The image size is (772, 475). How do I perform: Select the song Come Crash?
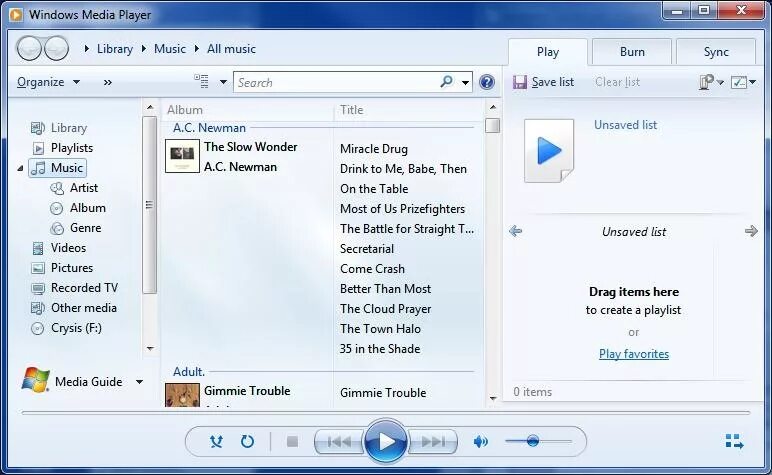coord(372,269)
